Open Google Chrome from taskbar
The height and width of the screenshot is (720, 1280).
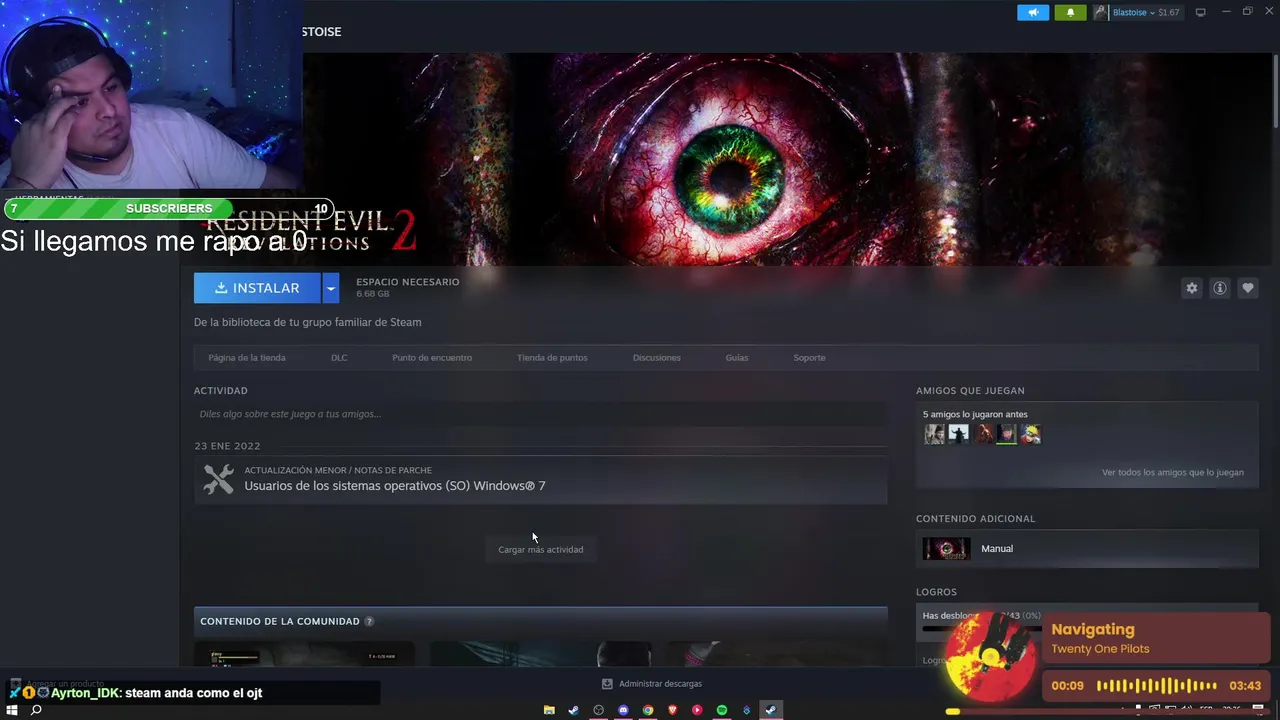[x=648, y=710]
